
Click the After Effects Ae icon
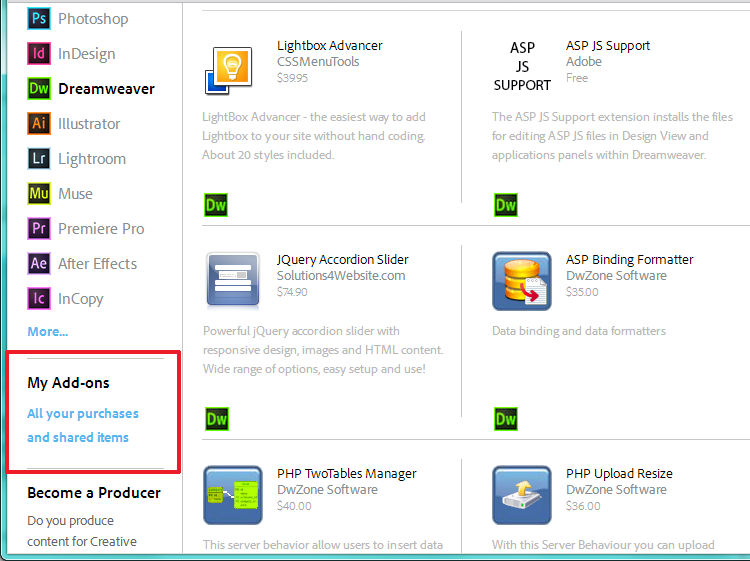[39, 263]
